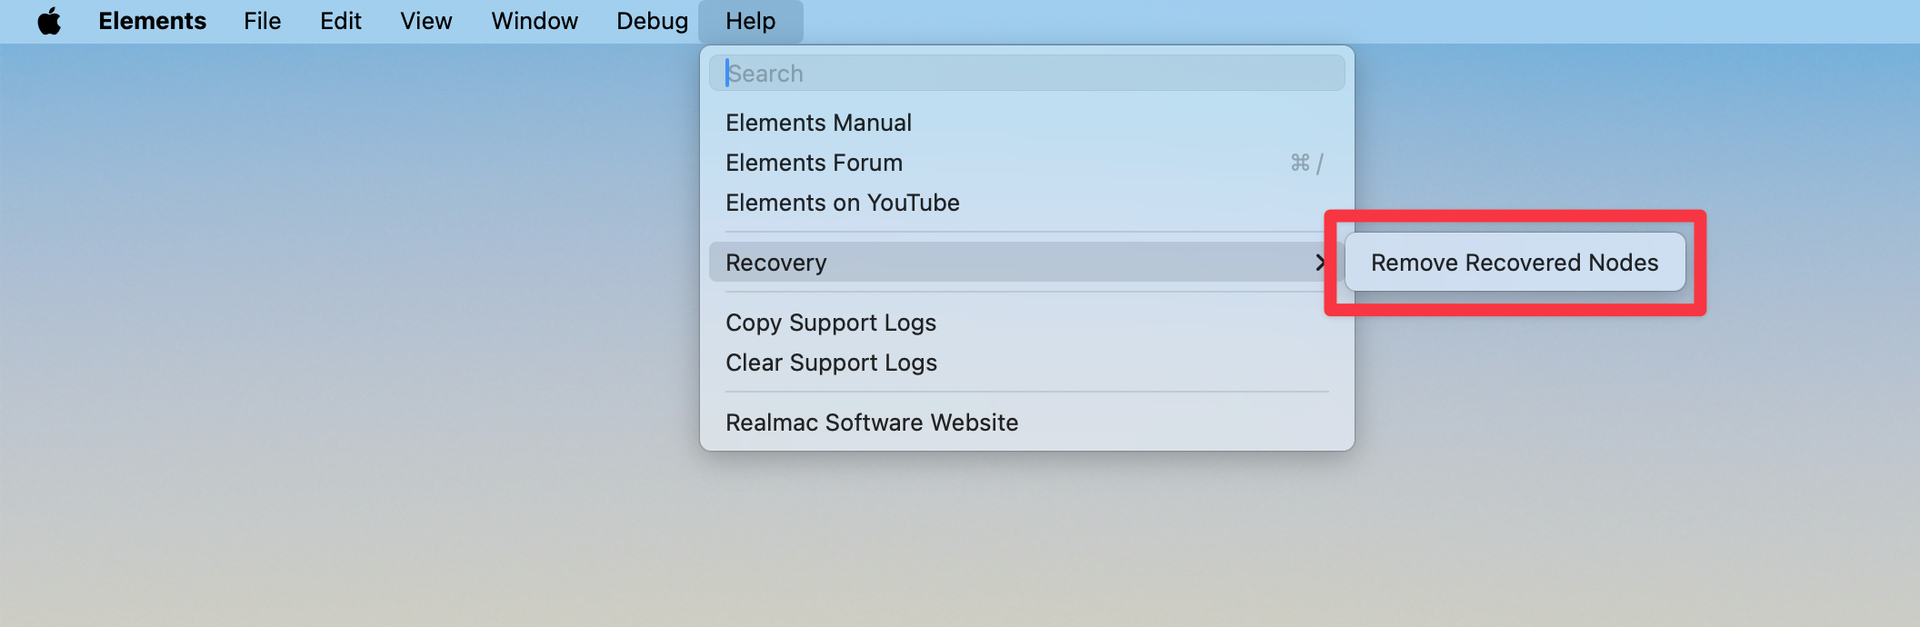Select Clear Support Logs
Viewport: 1920px width, 627px height.
point(831,363)
